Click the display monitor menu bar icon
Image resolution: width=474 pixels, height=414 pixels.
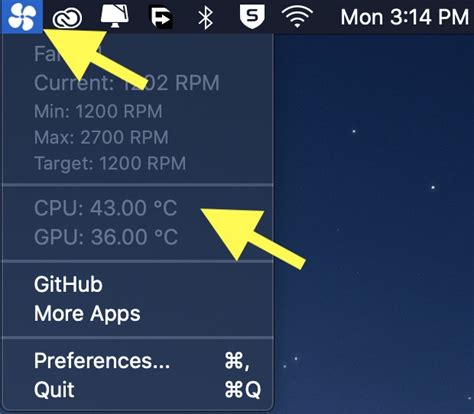click(x=115, y=17)
